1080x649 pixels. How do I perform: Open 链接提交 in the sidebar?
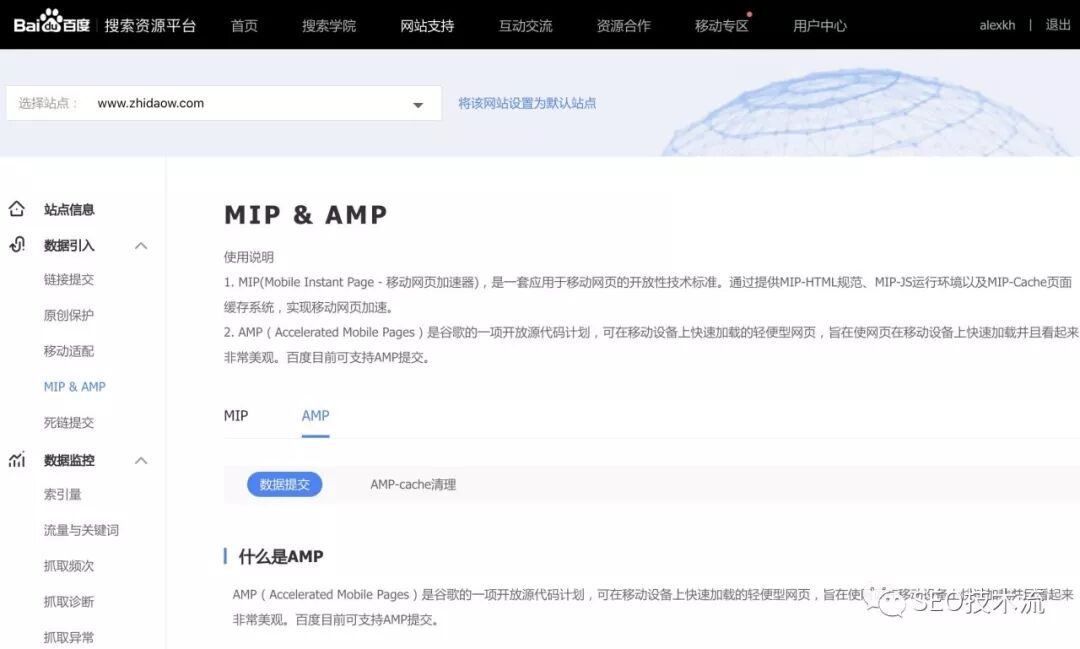click(x=69, y=280)
